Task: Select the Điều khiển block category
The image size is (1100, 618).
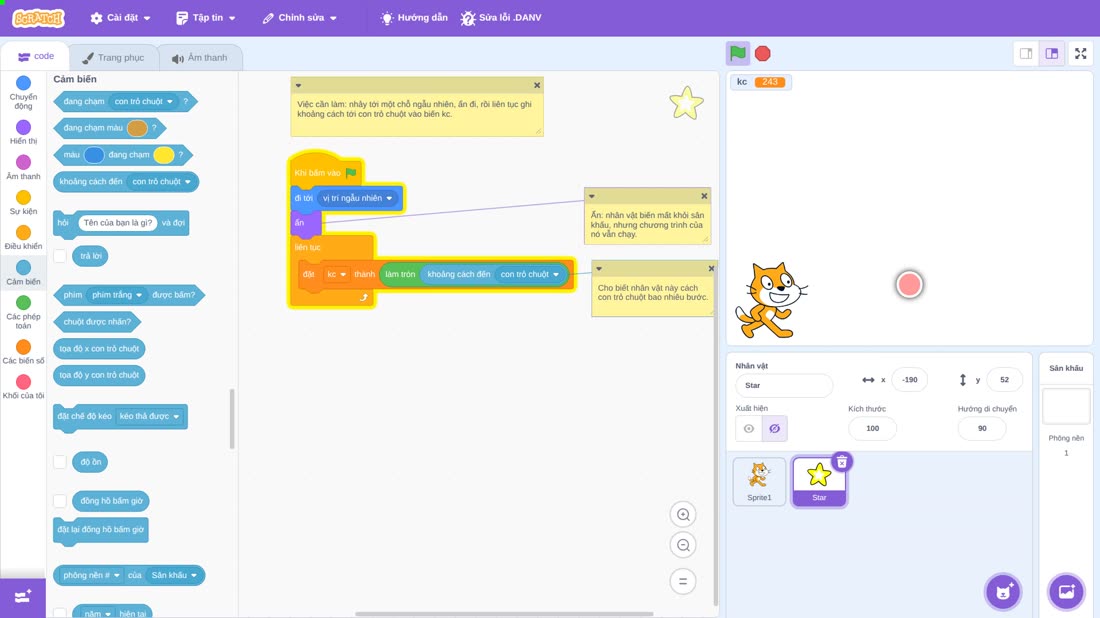Action: pos(23,237)
